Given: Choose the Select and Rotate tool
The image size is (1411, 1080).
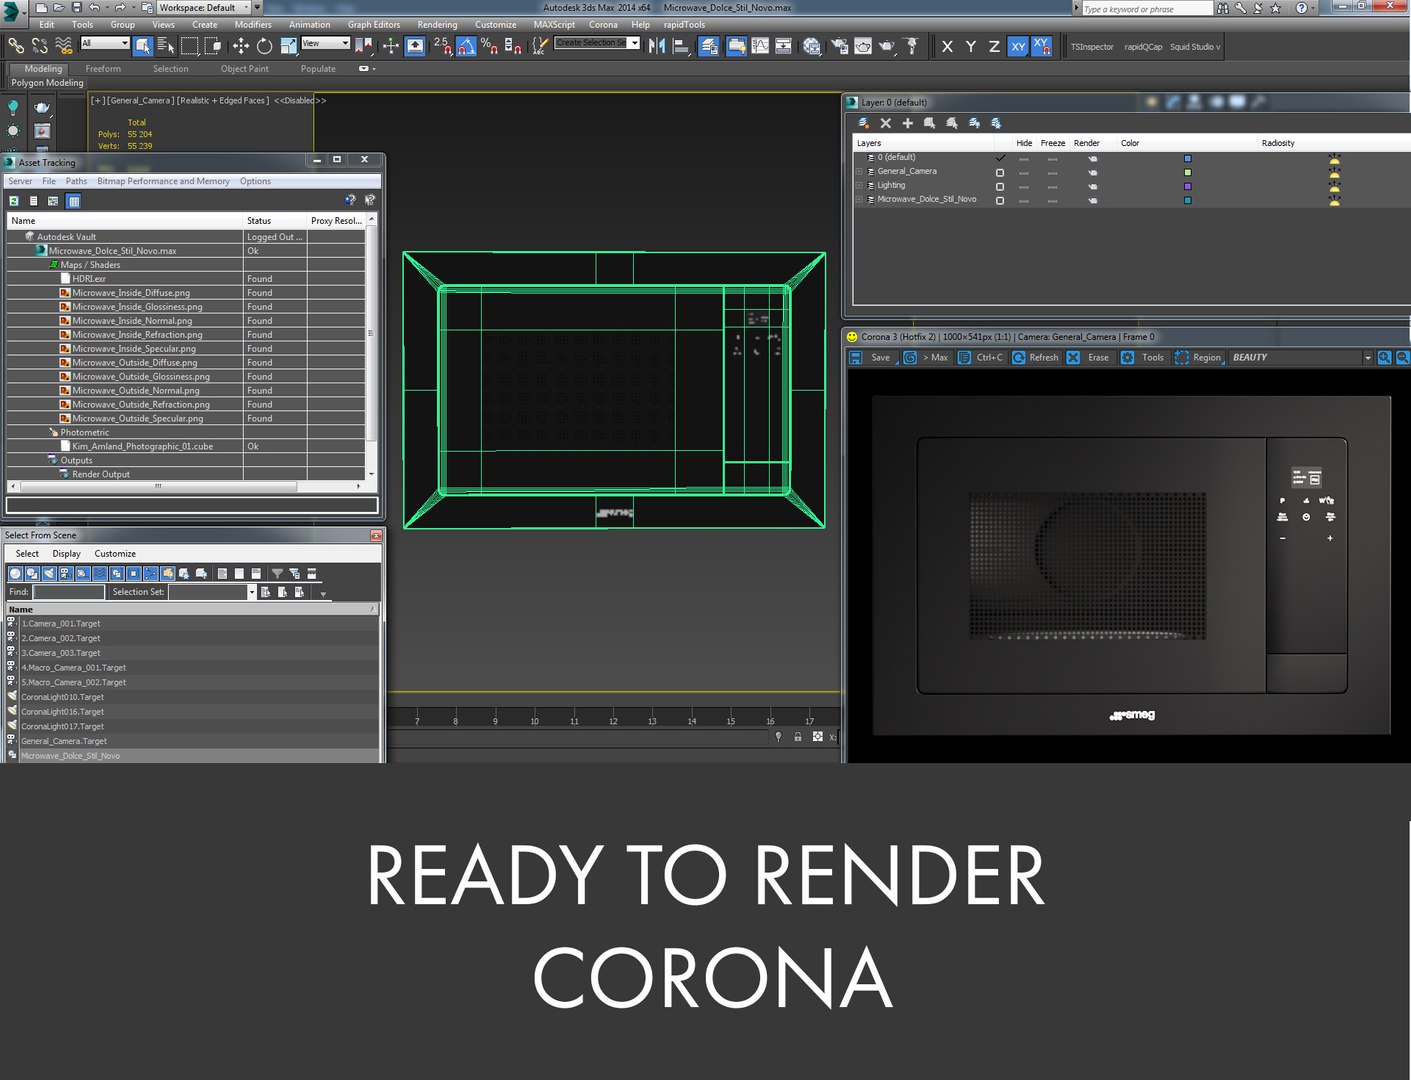Looking at the screenshot, I should [x=264, y=45].
